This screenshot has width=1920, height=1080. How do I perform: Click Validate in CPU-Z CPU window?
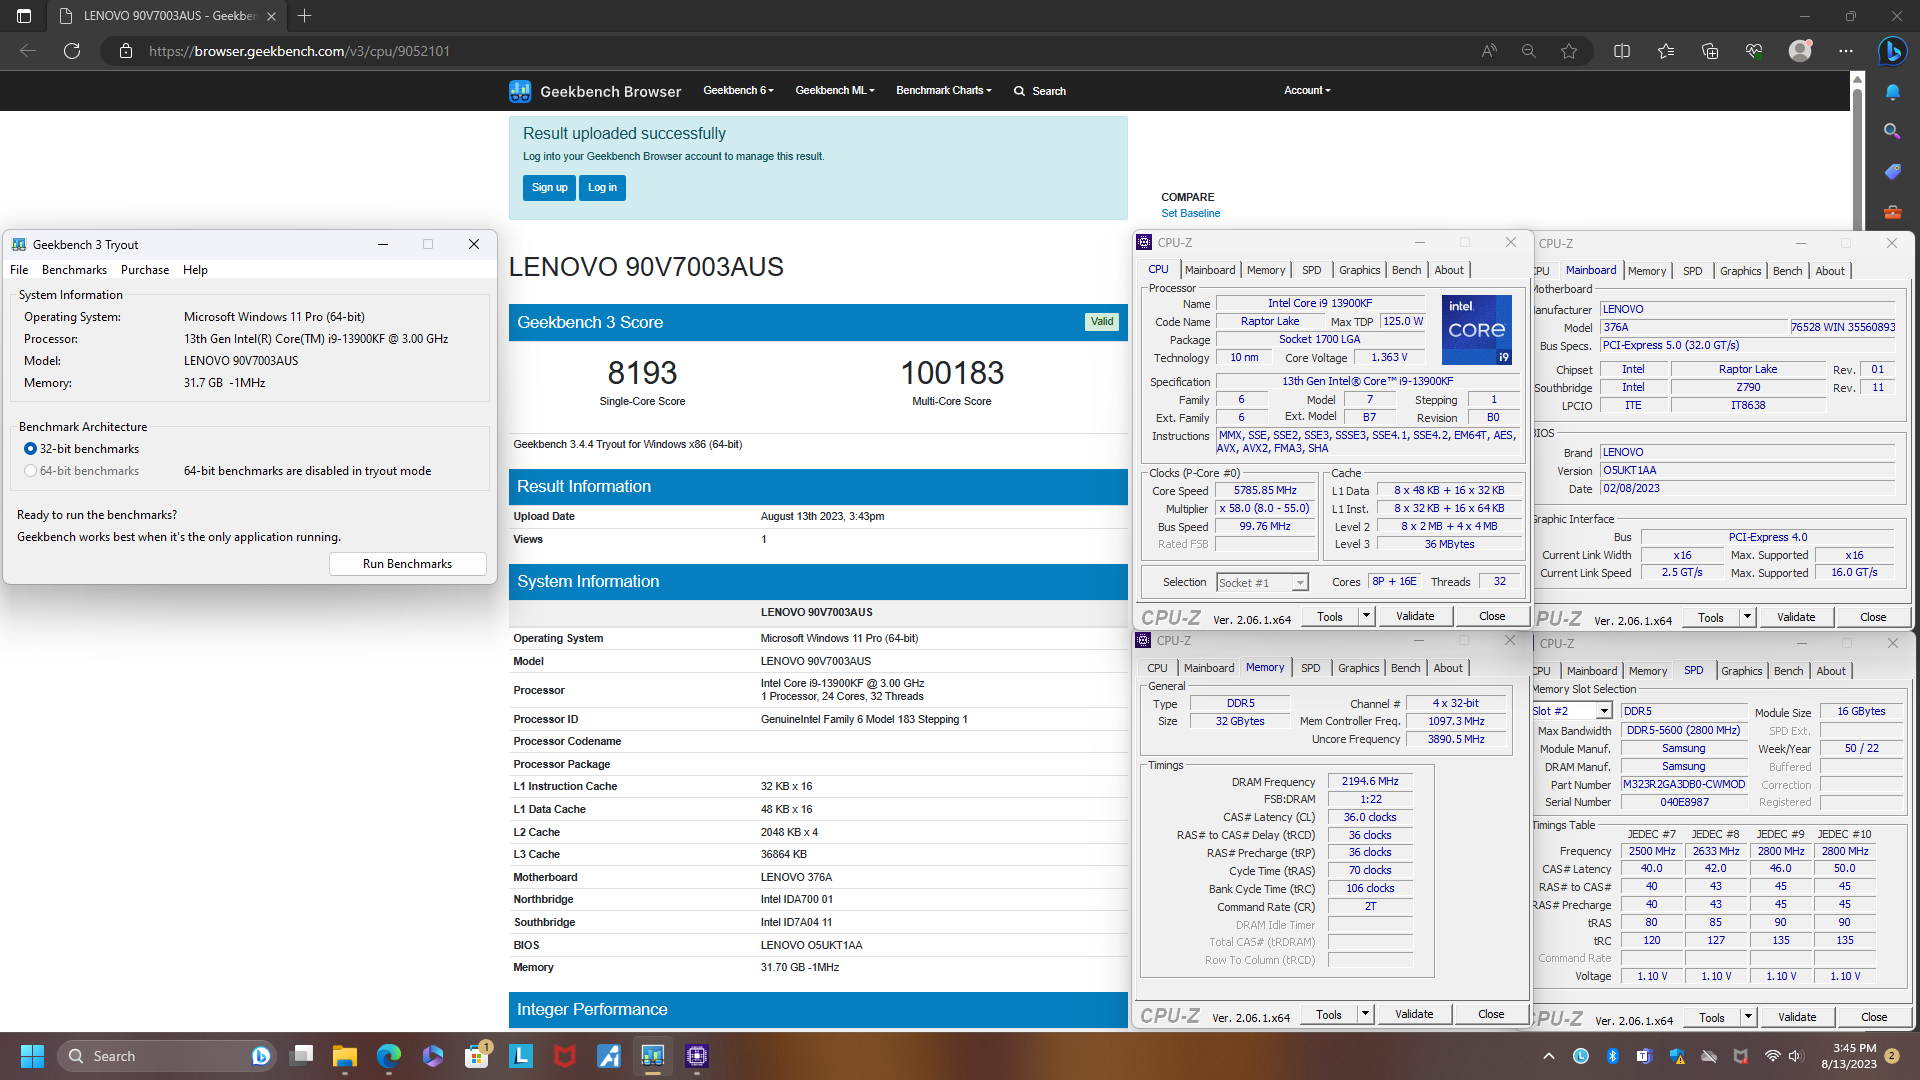1415,616
